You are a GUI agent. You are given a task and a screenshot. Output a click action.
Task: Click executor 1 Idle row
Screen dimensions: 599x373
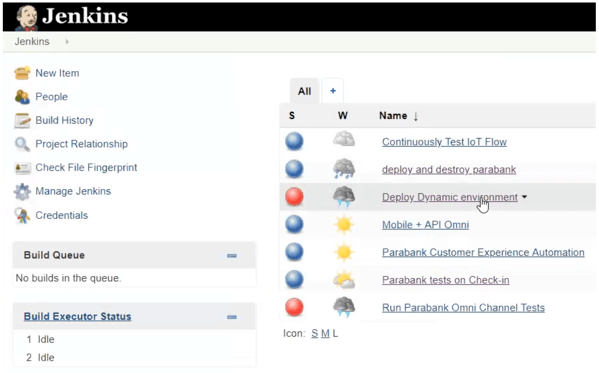pyautogui.click(x=40, y=339)
